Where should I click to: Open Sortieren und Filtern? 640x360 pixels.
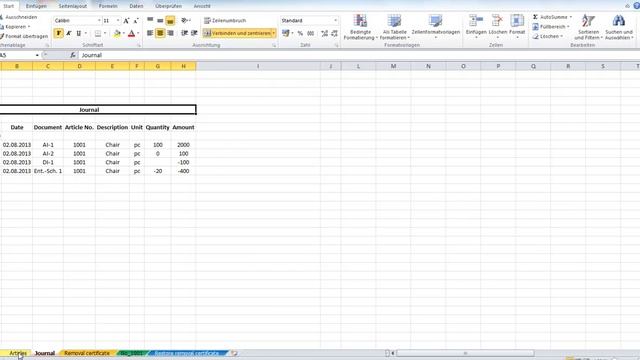pyautogui.click(x=588, y=27)
